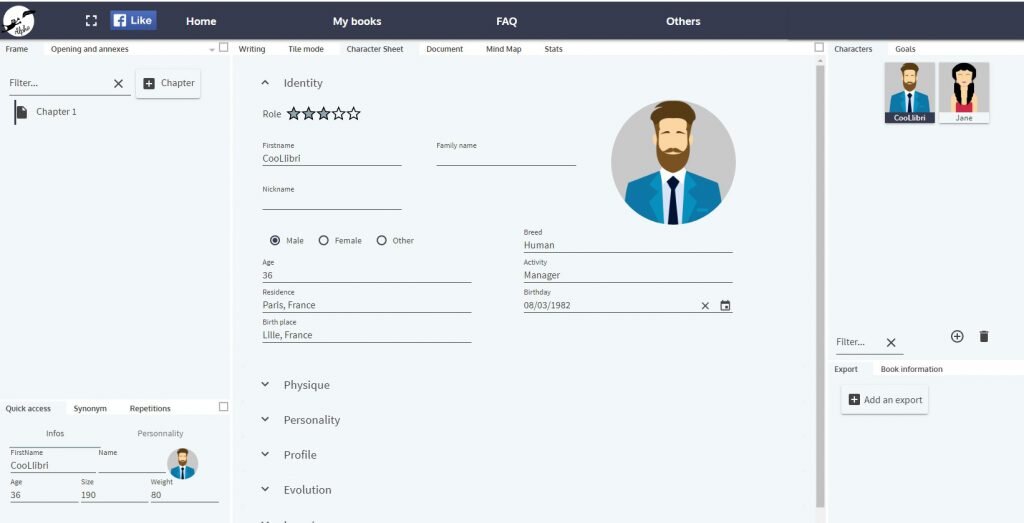Click the Nickname field
Screen dimensions: 1024x523
(332, 202)
